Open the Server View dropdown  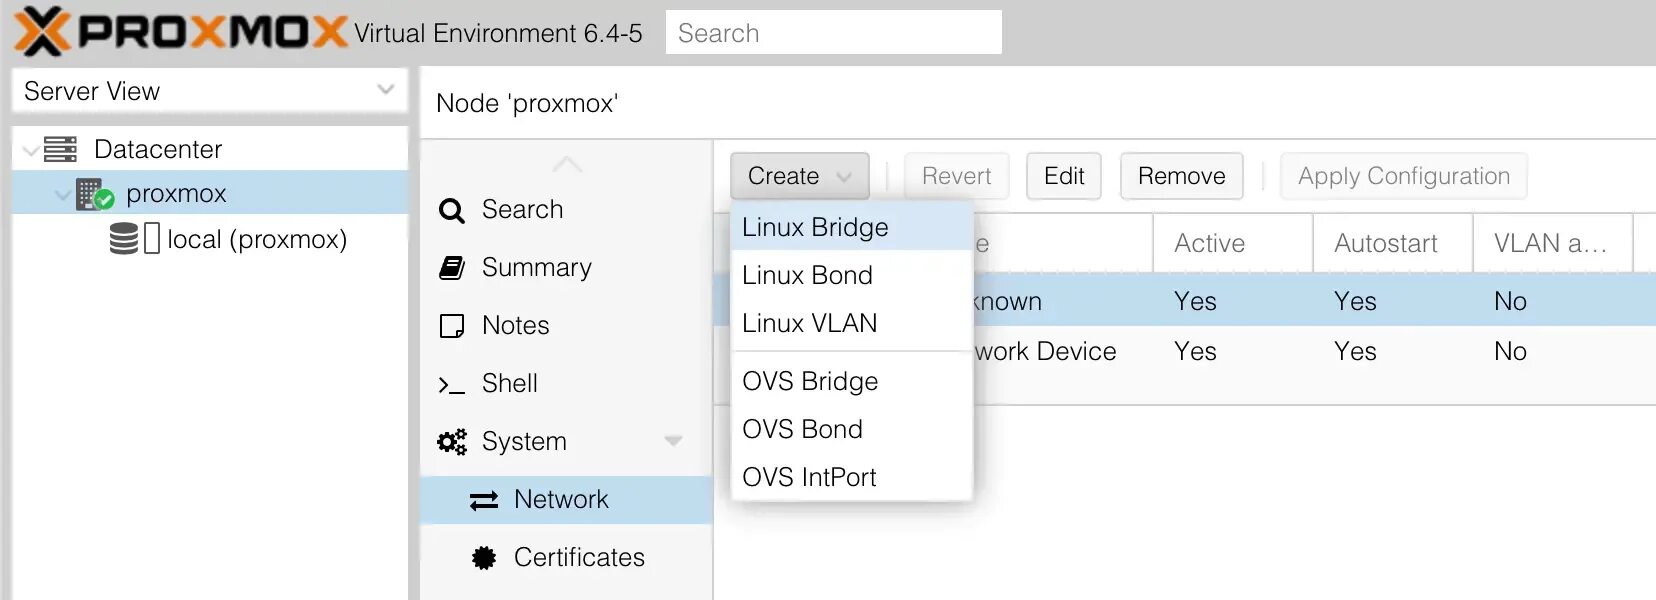point(385,90)
